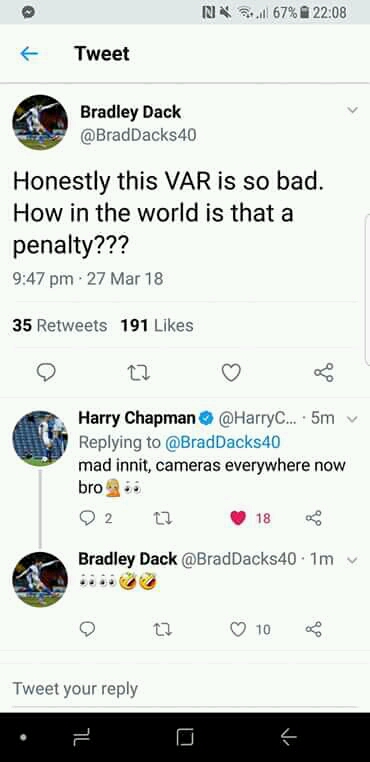This screenshot has width=370, height=762.
Task: Like the main VAR tweet
Action: point(231,373)
